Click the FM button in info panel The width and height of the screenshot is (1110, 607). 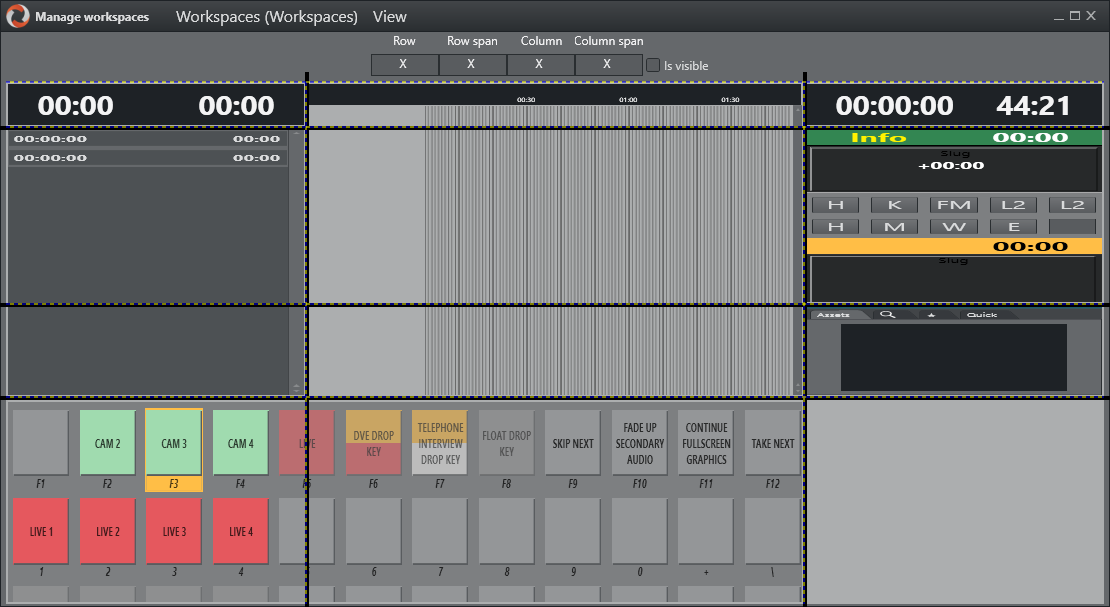(954, 205)
